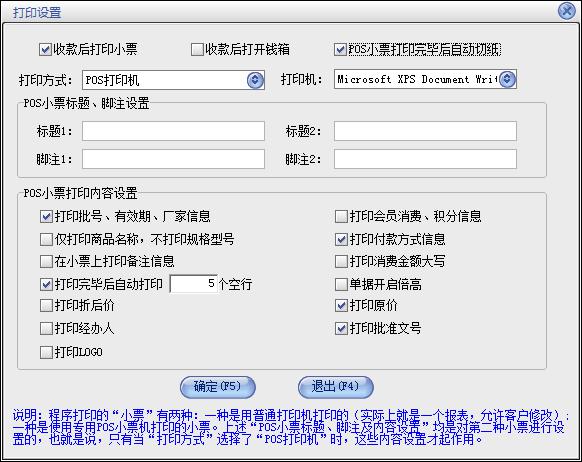Uncheck 打印批号、有效期、厂家信息 option

(x=46, y=216)
